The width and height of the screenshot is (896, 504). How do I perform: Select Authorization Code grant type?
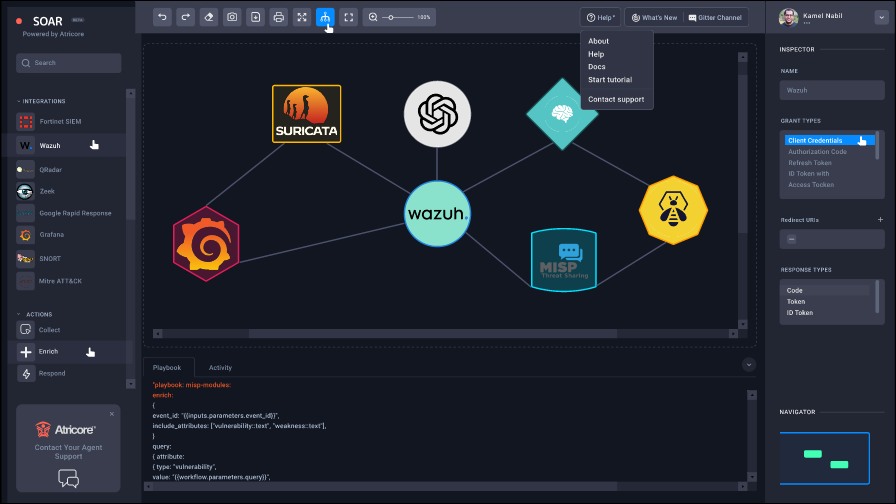click(x=817, y=151)
